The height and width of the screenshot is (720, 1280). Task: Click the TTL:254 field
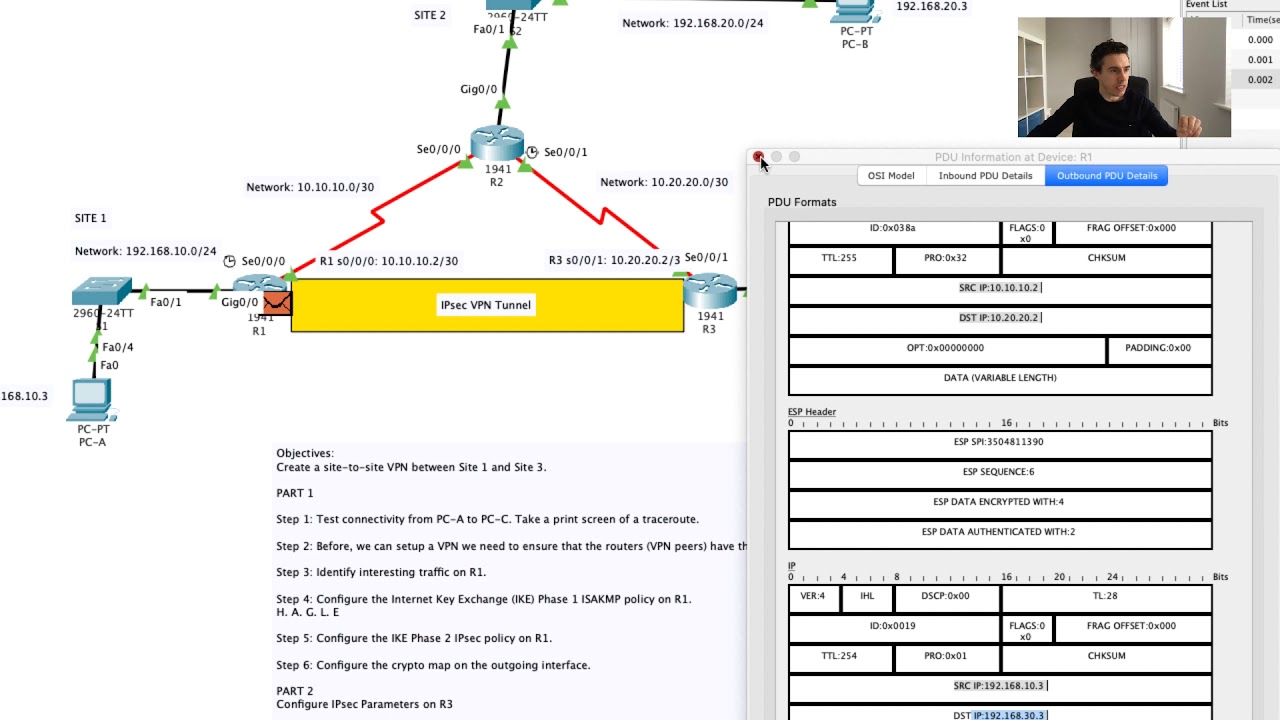click(x=841, y=656)
